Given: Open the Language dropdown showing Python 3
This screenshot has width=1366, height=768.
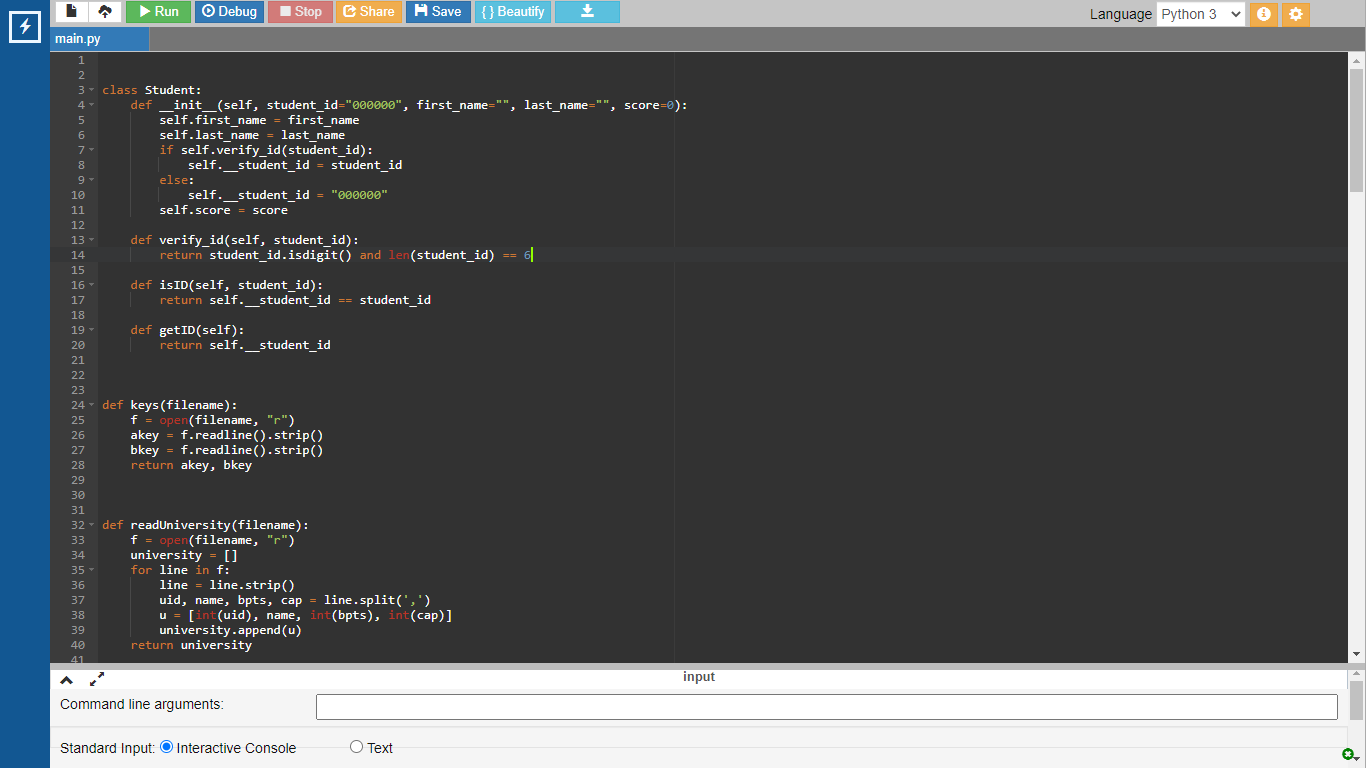Looking at the screenshot, I should pos(1200,14).
